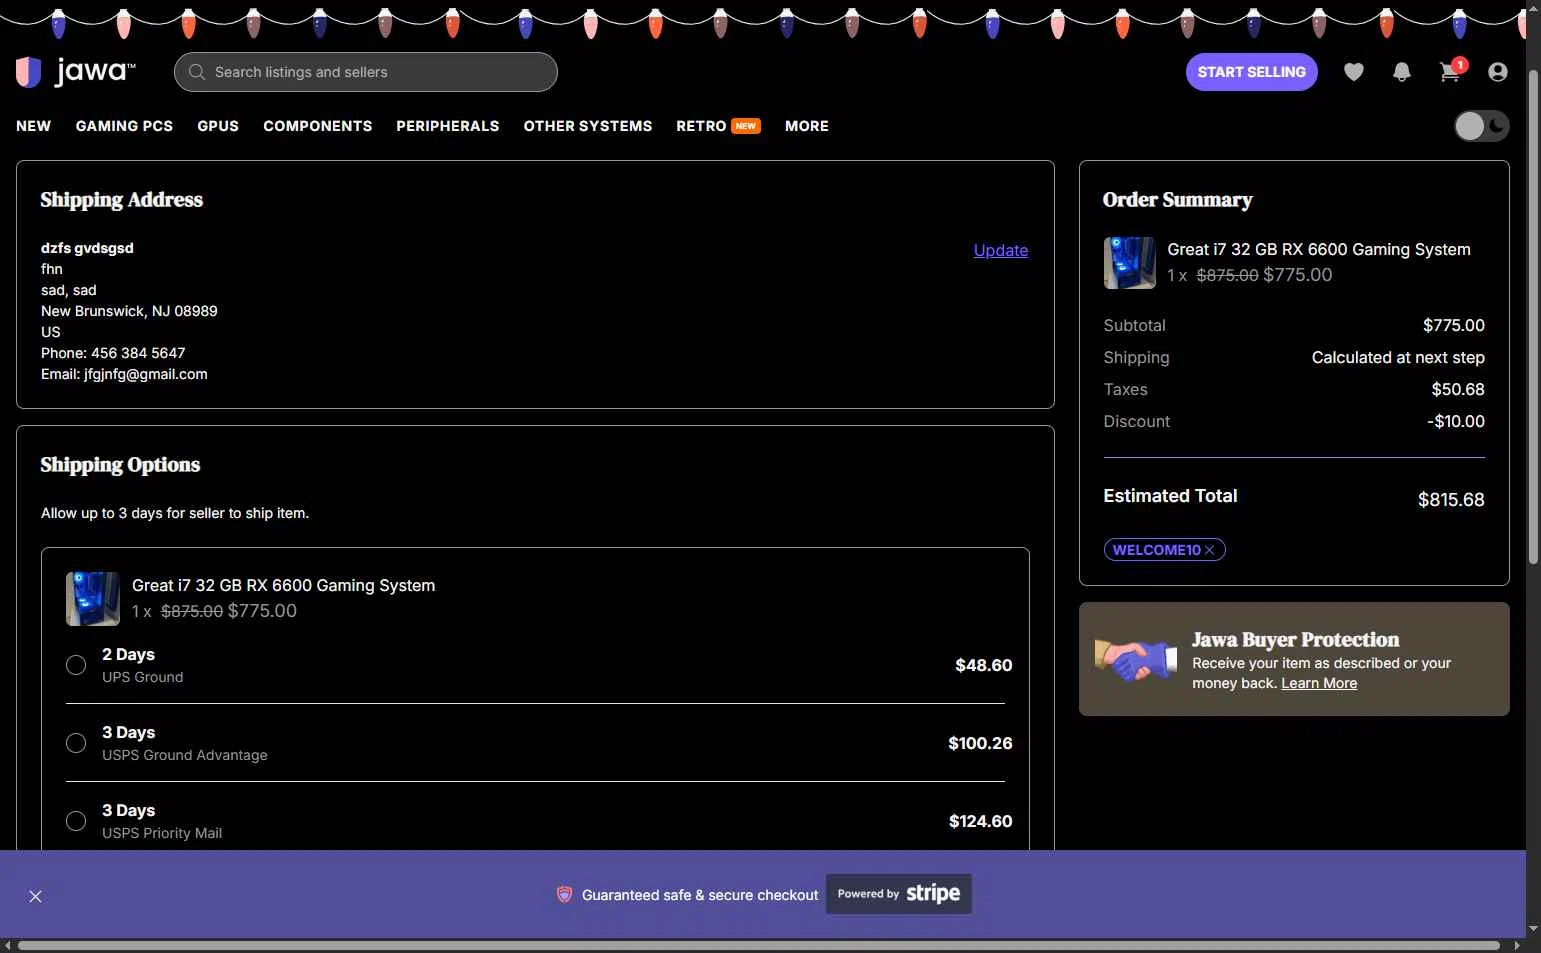
Task: Click the Buyer Protection handshake icon
Action: tap(1136, 659)
